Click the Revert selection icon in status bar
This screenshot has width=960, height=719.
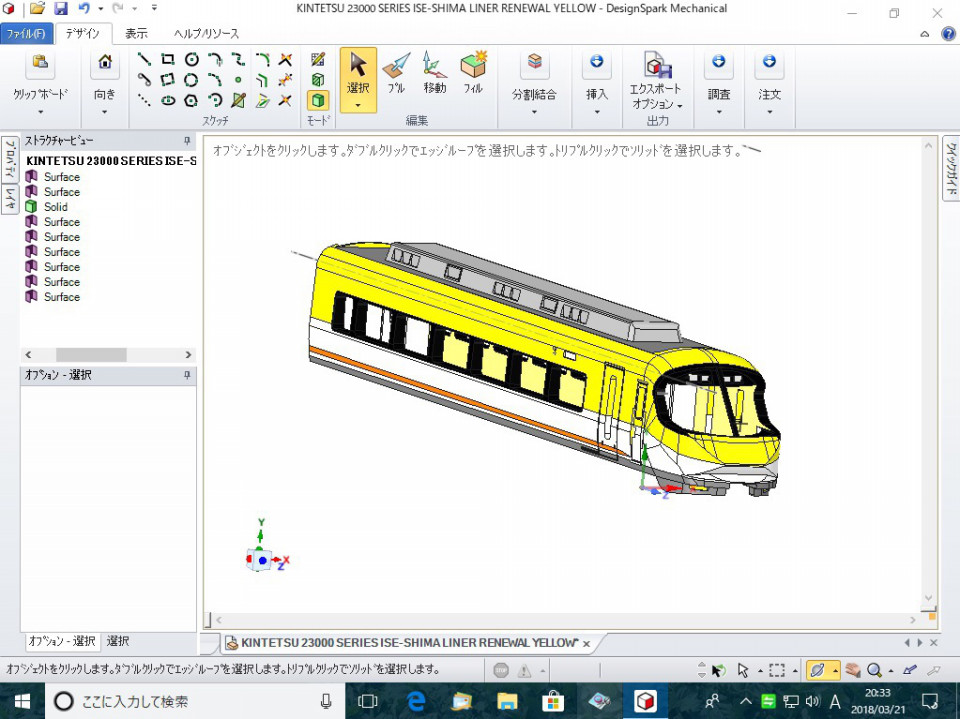pos(718,671)
